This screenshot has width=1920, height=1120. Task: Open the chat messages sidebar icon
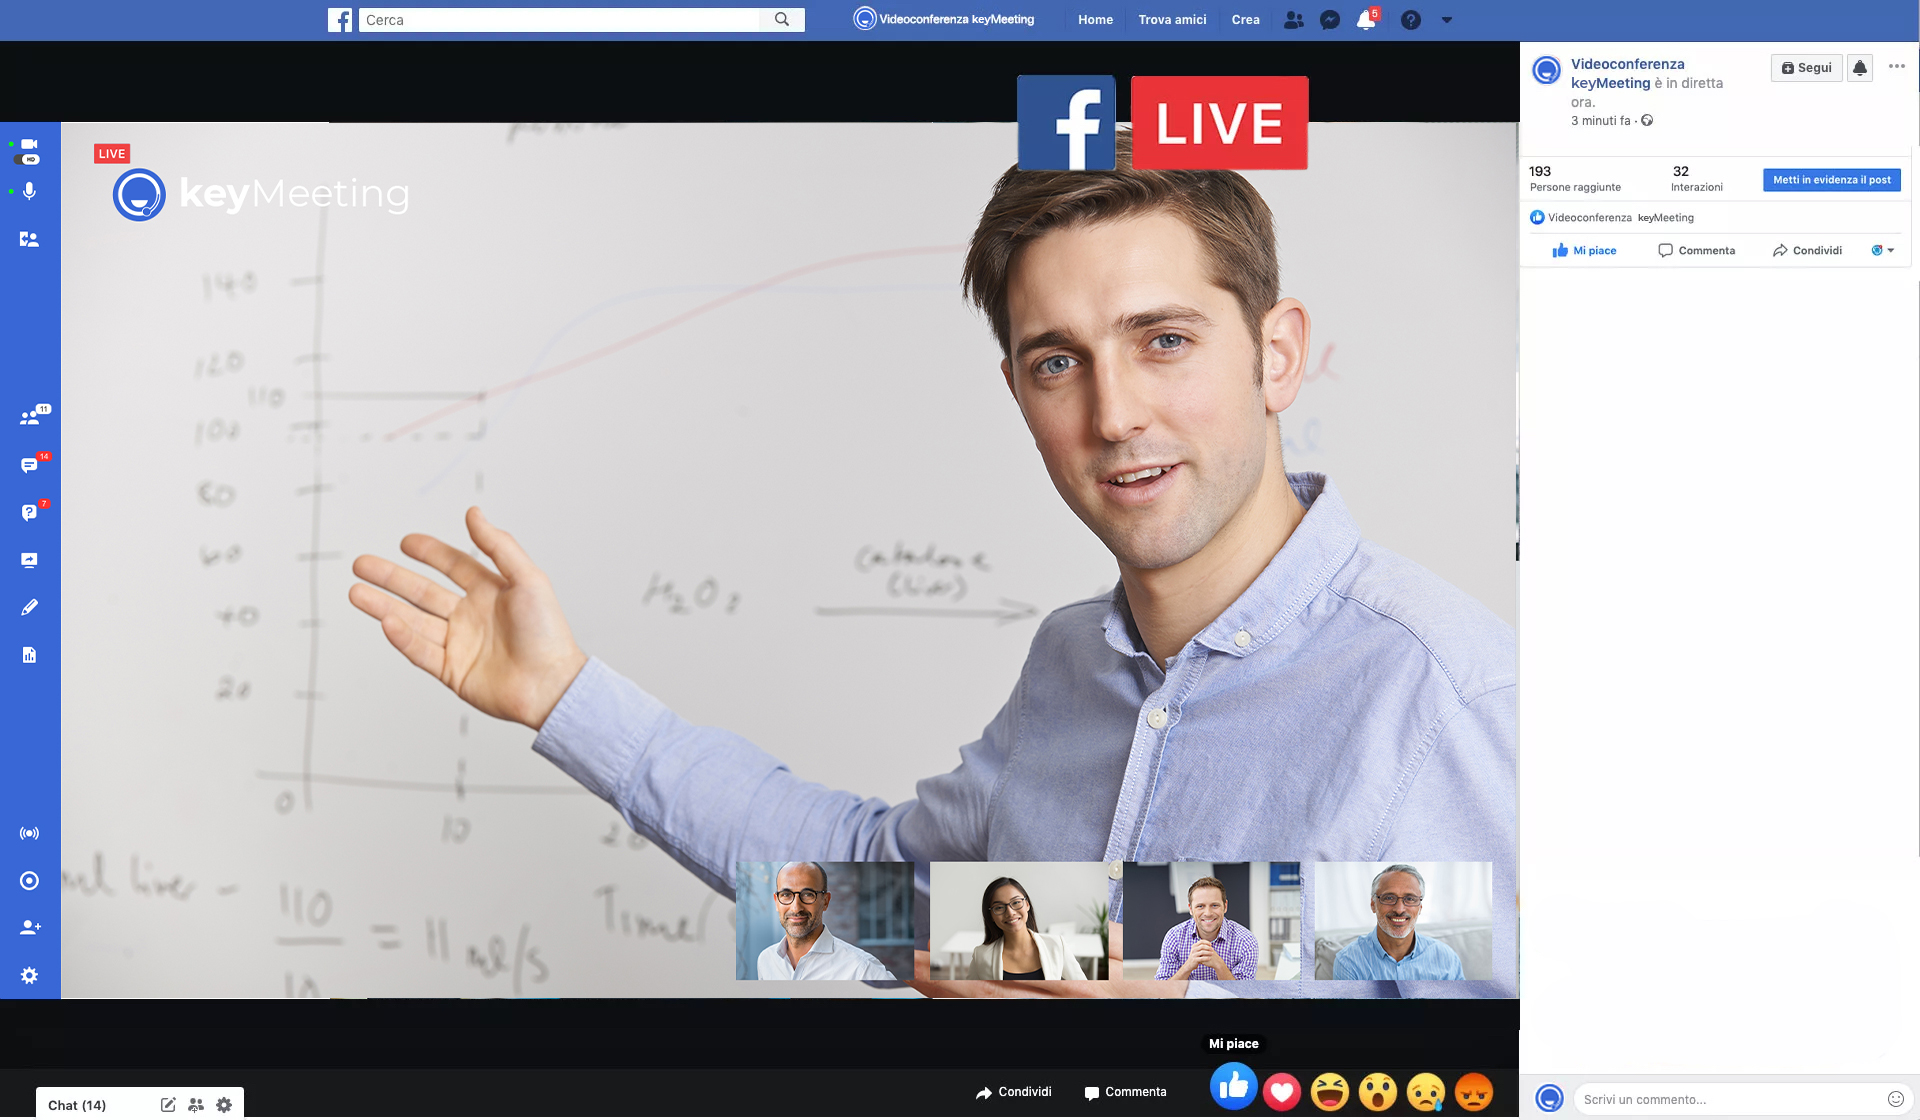(29, 465)
